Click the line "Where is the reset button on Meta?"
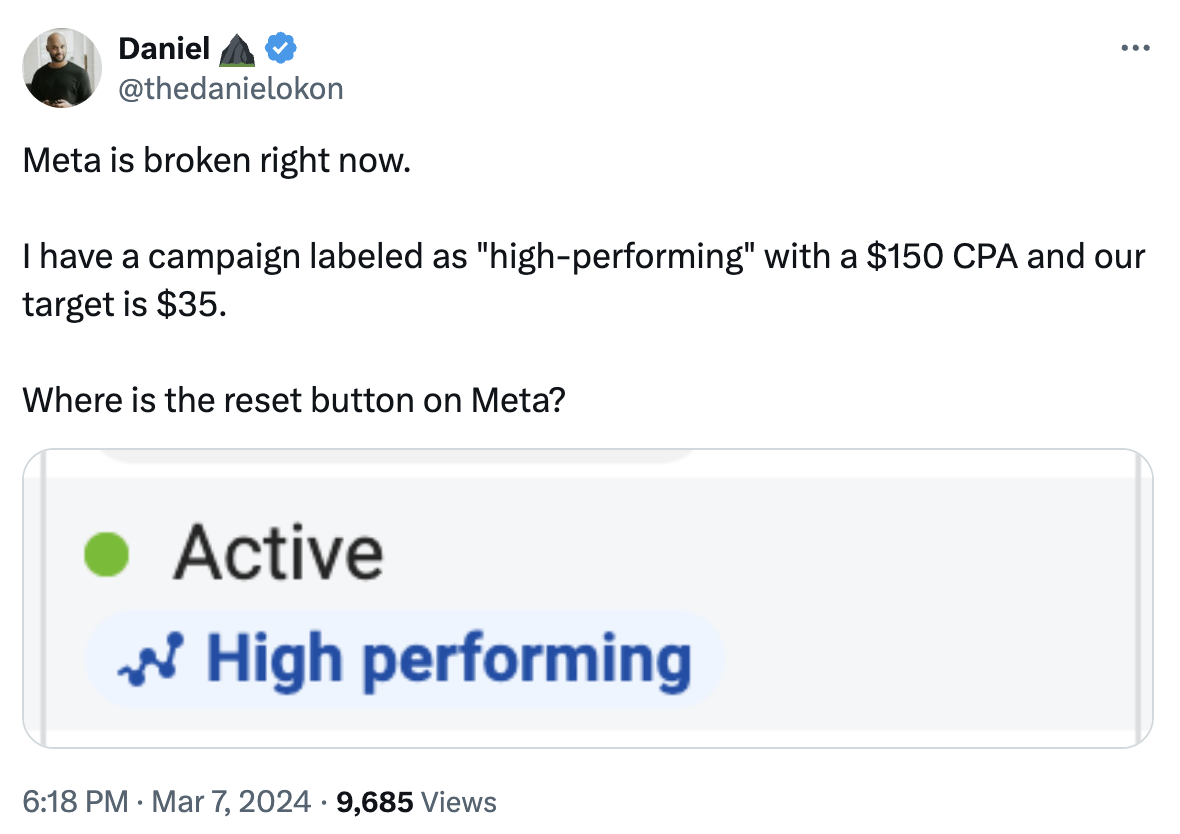Screen dimensions: 1180x834 coord(294,400)
